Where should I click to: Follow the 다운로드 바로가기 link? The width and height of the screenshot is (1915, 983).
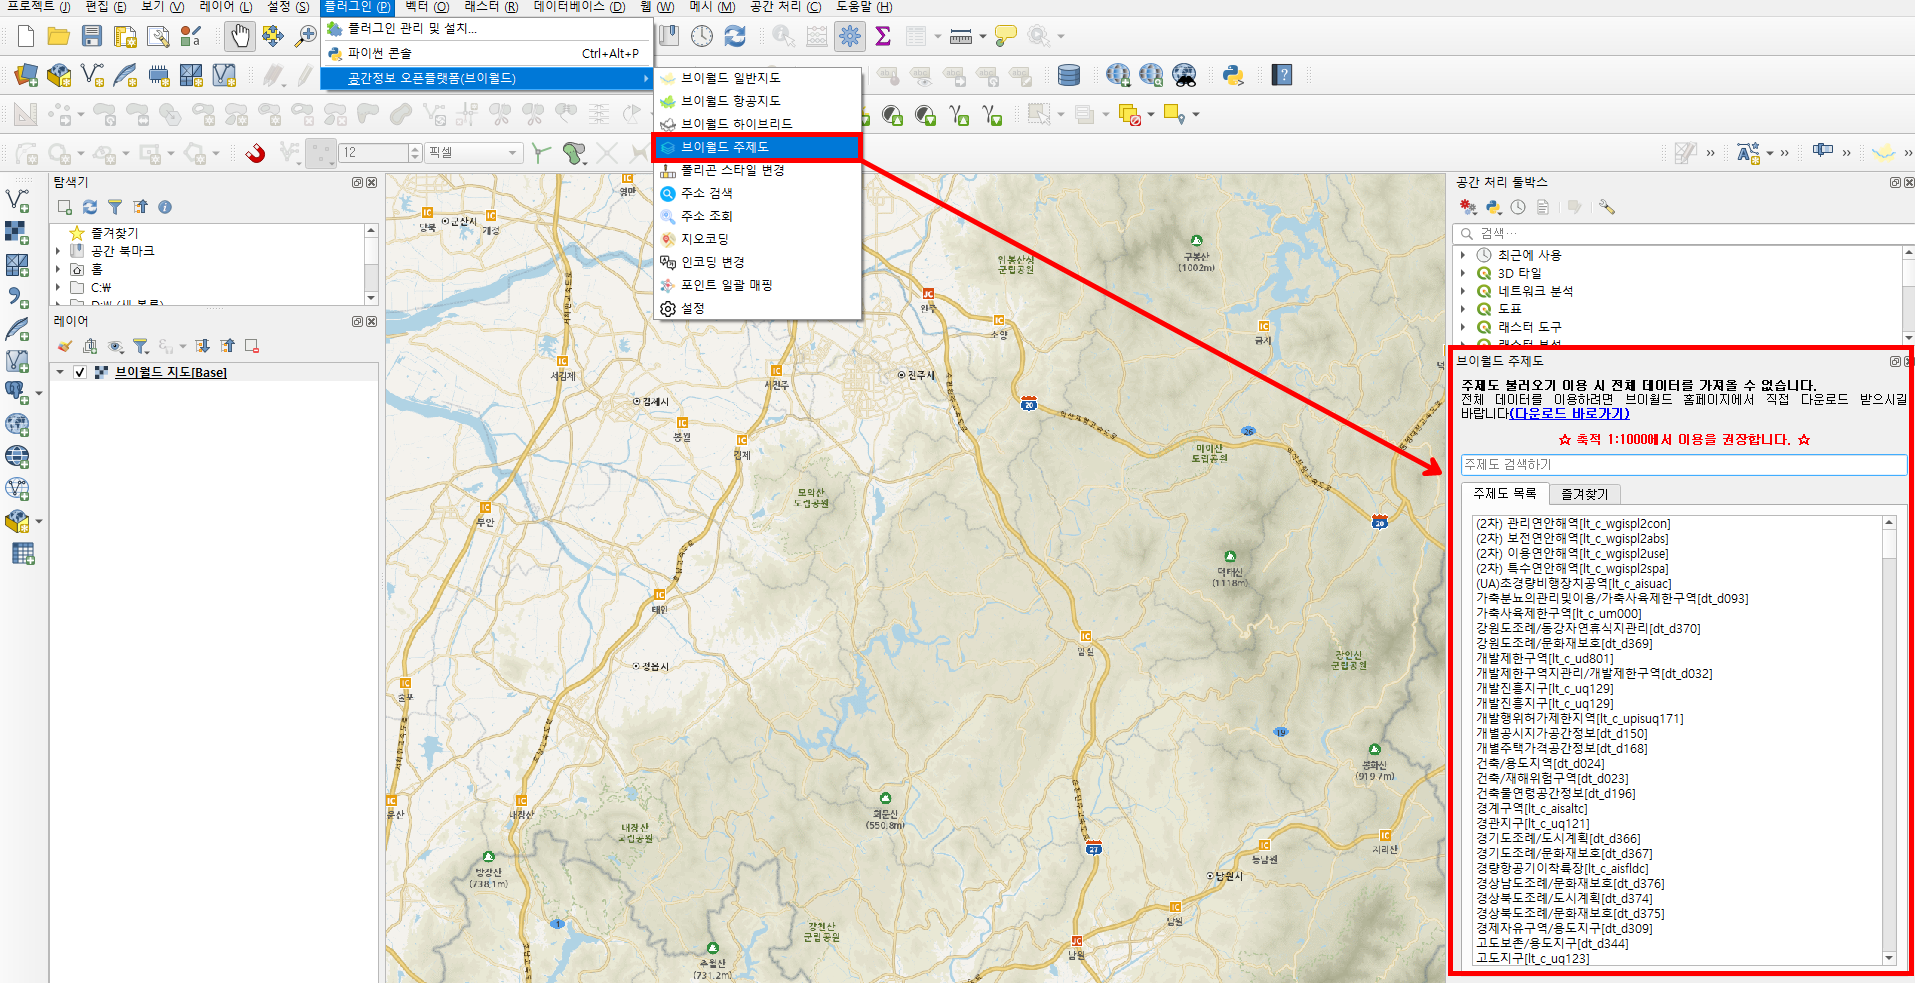(x=1570, y=414)
